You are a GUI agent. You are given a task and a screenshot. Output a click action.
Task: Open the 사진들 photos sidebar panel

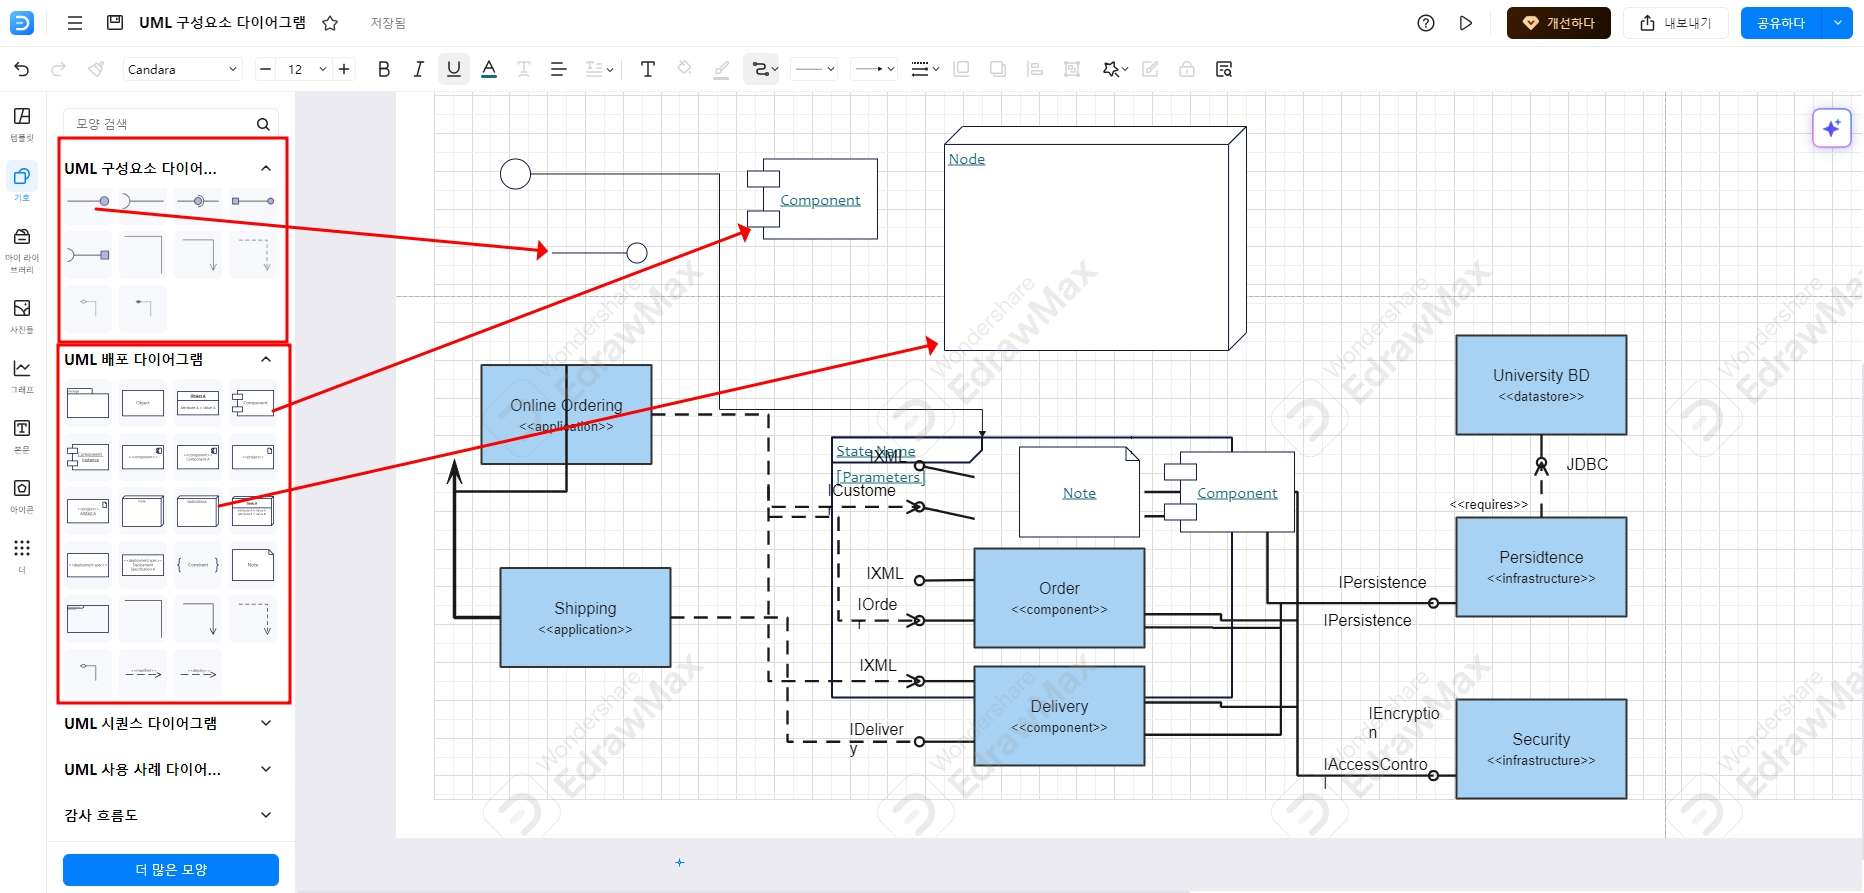coord(22,315)
